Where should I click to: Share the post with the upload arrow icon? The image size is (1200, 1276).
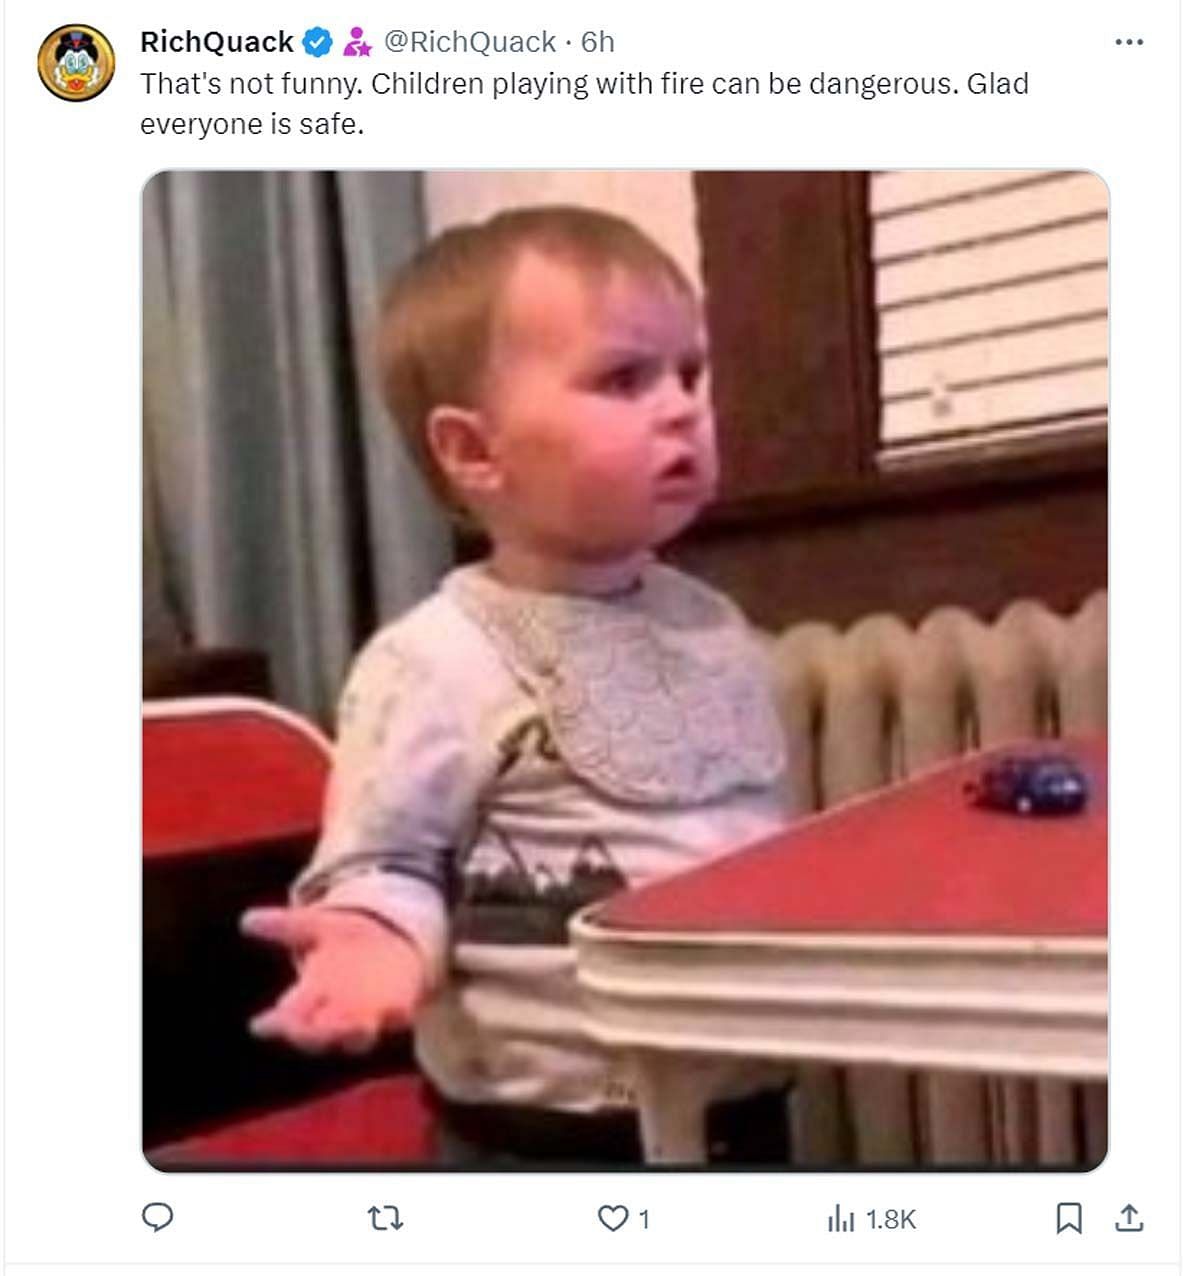[x=1129, y=1218]
